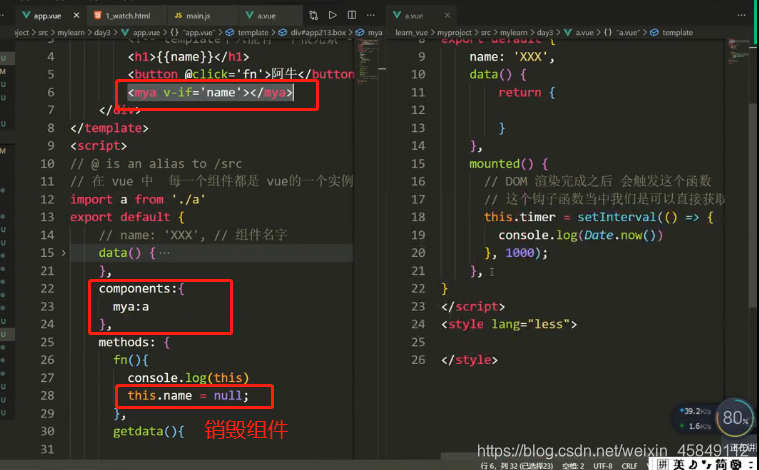The width and height of the screenshot is (759, 470).
Task: Click the right editor minimap
Action: [738, 52]
